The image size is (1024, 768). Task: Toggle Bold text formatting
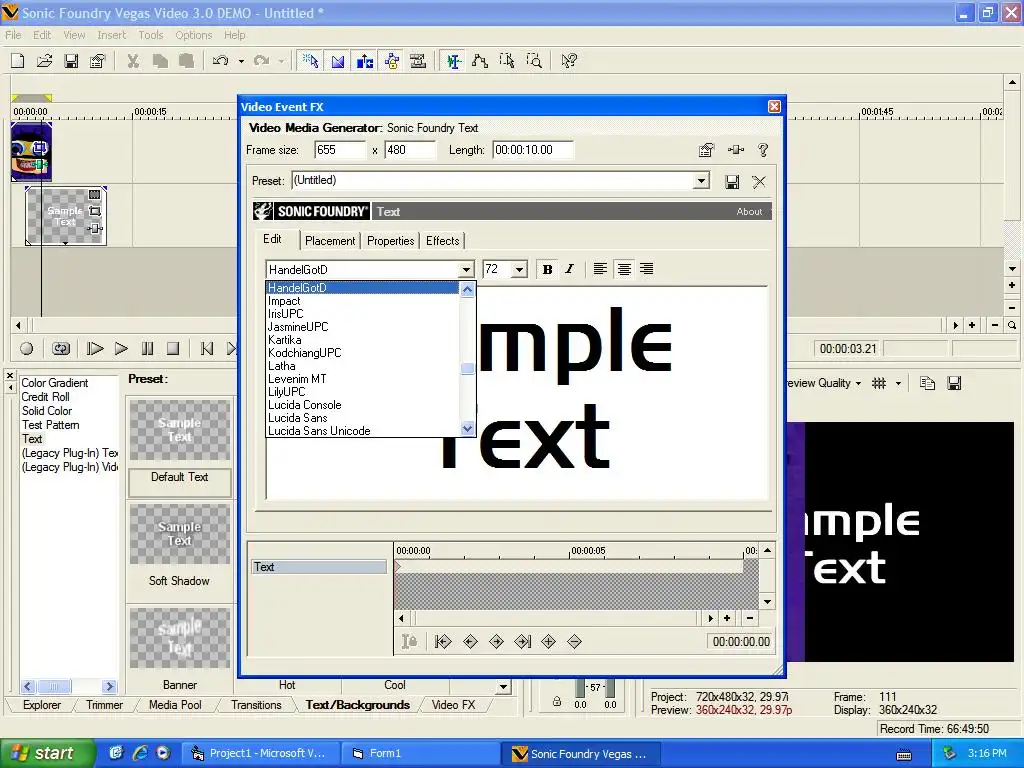[547, 269]
